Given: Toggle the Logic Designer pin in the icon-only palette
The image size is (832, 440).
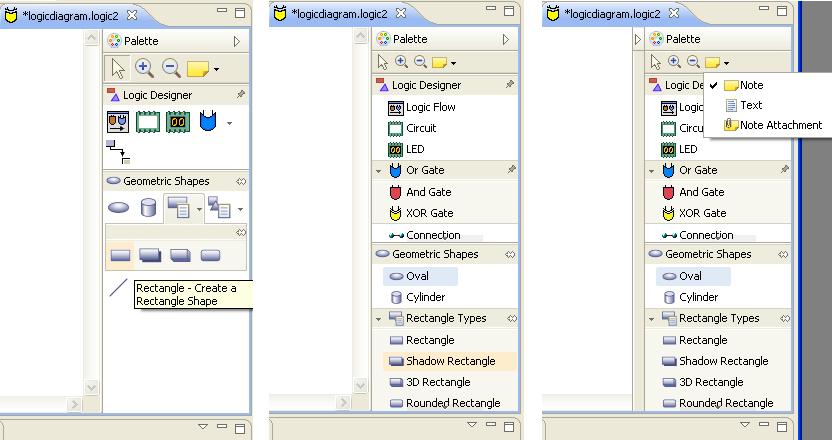Looking at the screenshot, I should [x=241, y=94].
